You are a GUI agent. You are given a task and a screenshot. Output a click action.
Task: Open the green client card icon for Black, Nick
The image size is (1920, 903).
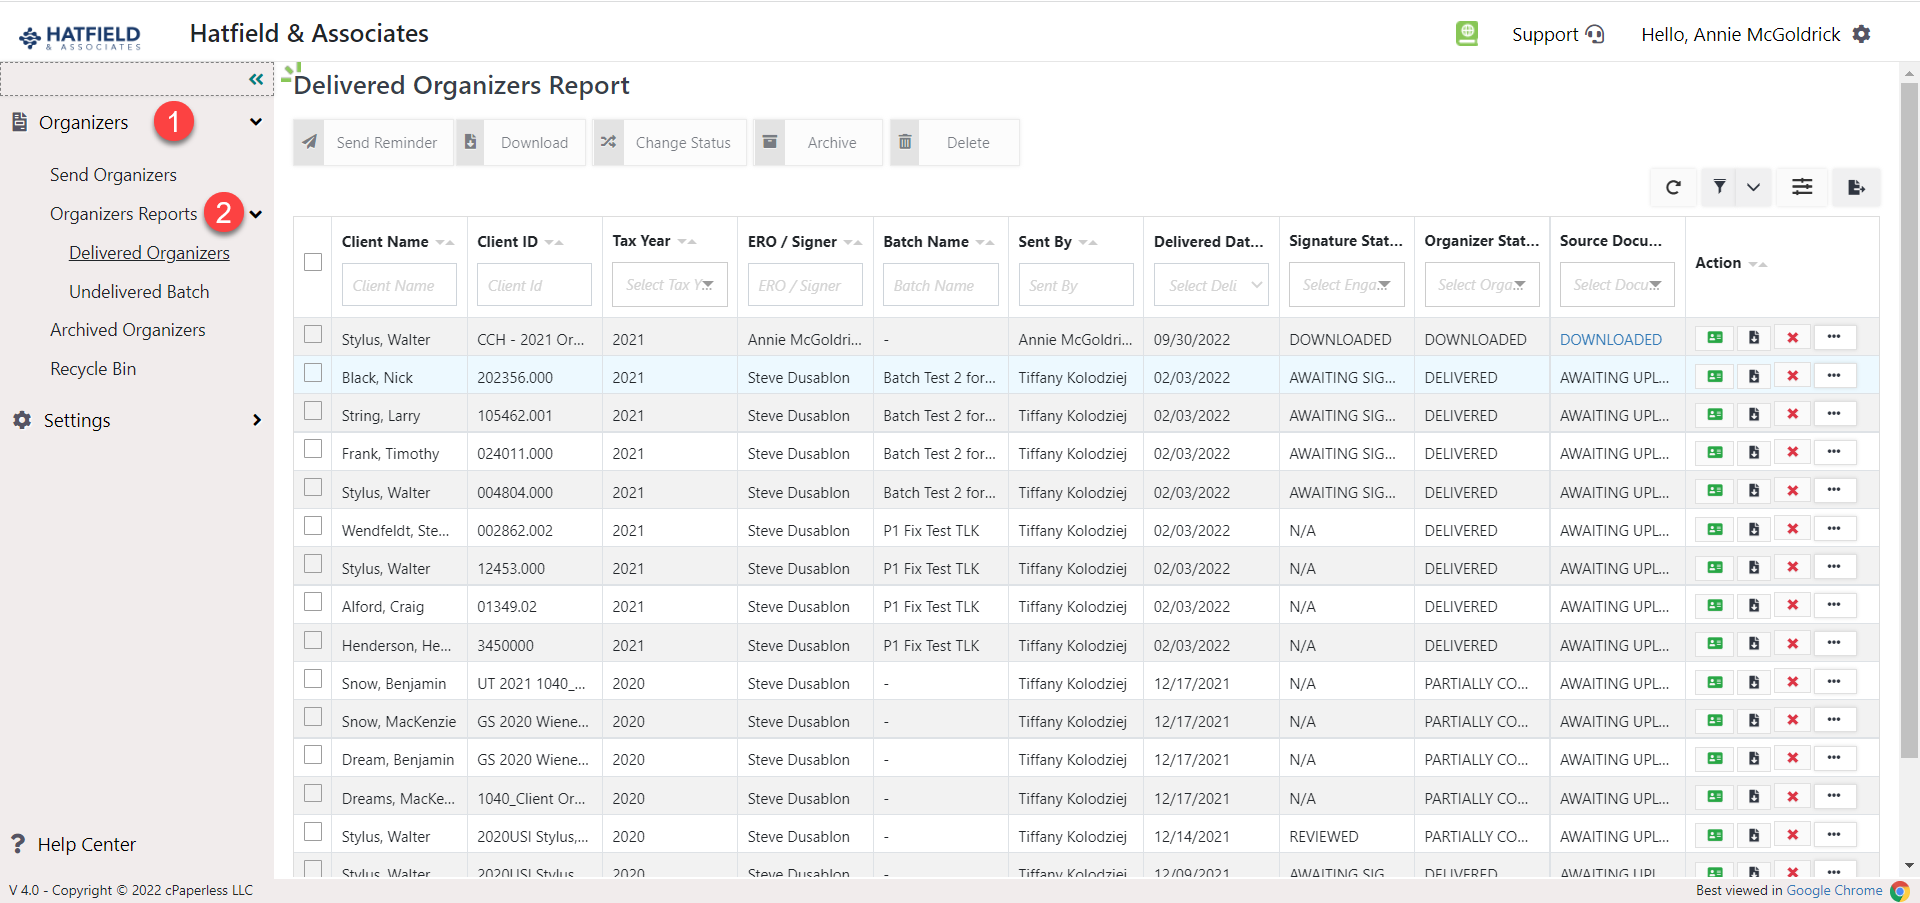tap(1714, 376)
